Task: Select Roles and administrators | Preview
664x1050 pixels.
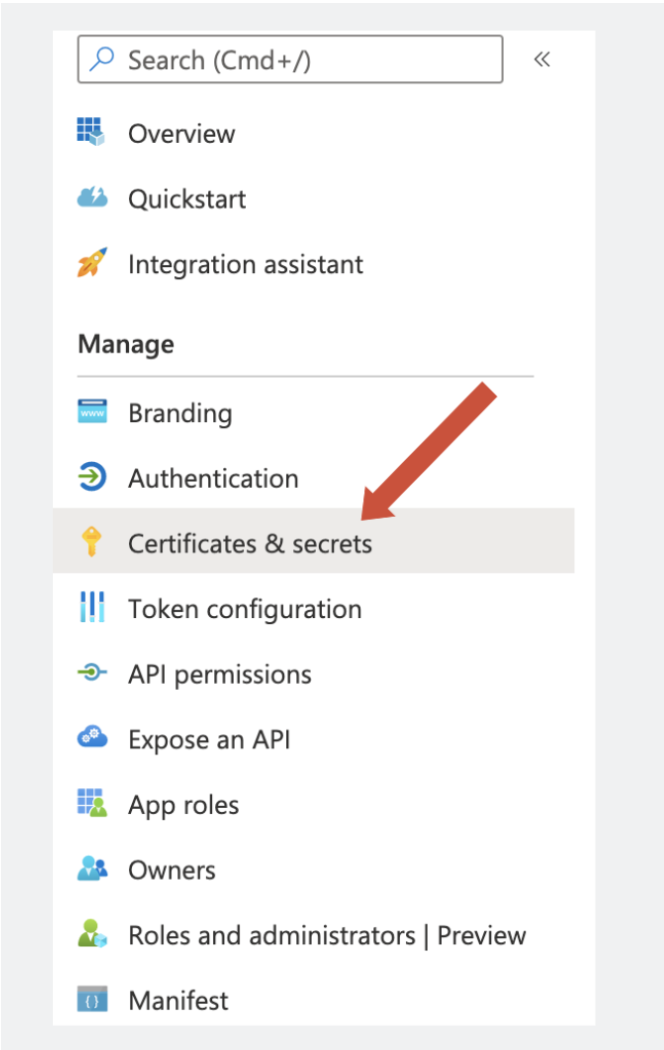Action: tap(327, 935)
